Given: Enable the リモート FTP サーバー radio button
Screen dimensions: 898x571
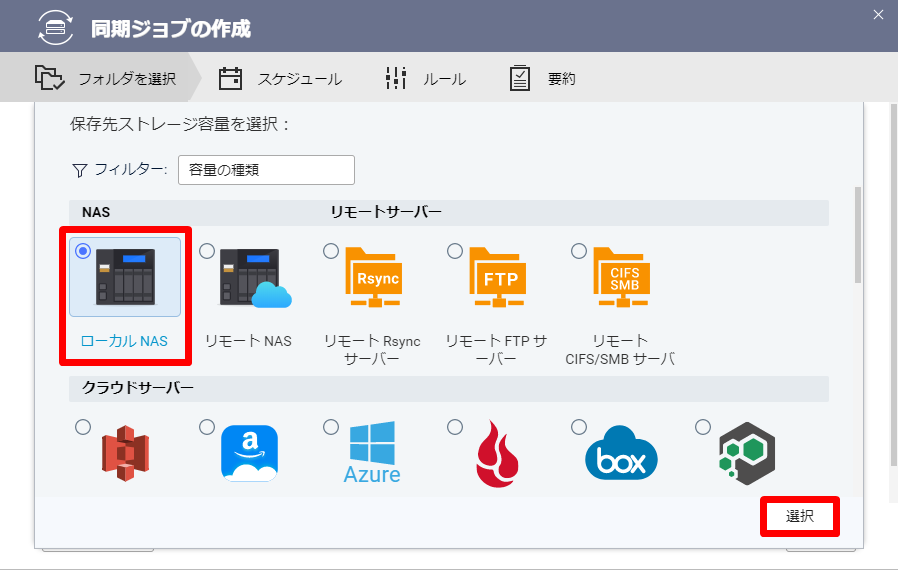Looking at the screenshot, I should (455, 251).
